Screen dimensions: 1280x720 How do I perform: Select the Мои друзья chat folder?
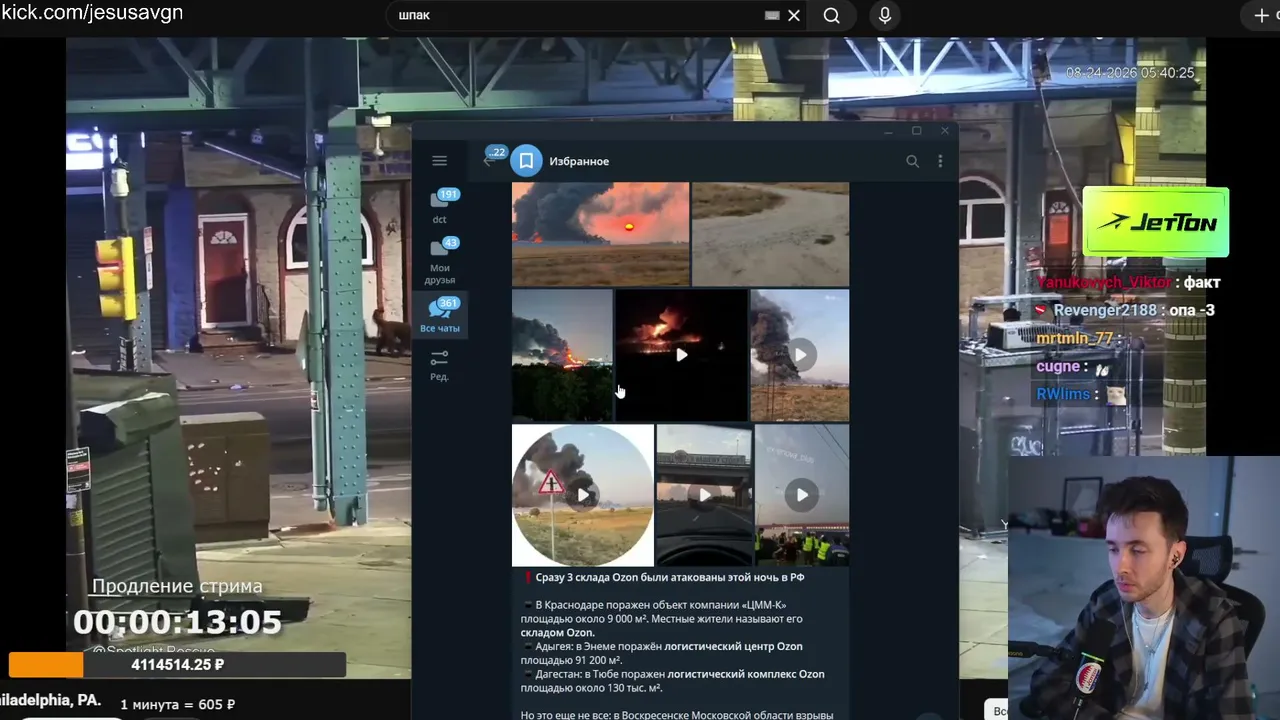point(440,261)
